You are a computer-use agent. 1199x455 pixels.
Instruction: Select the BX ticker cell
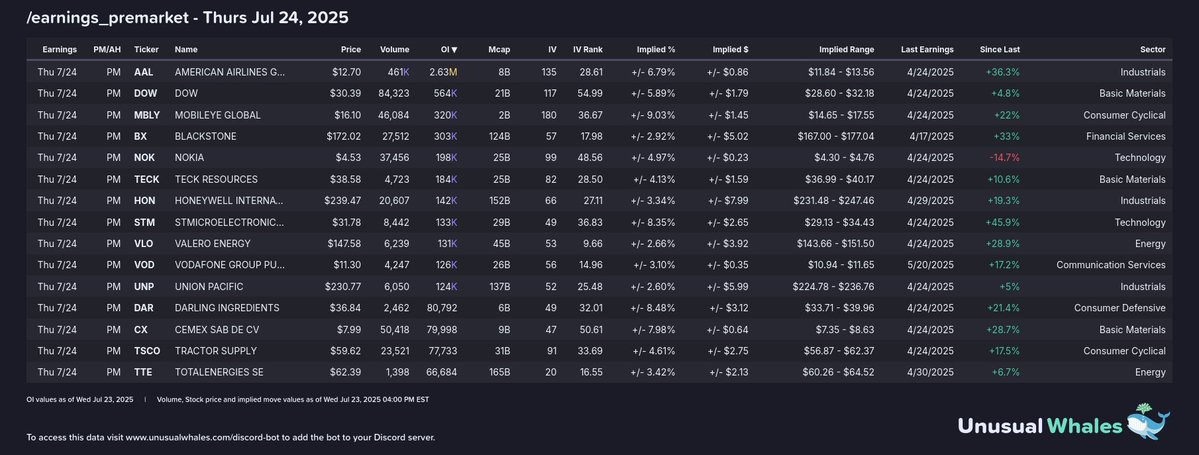pyautogui.click(x=140, y=137)
